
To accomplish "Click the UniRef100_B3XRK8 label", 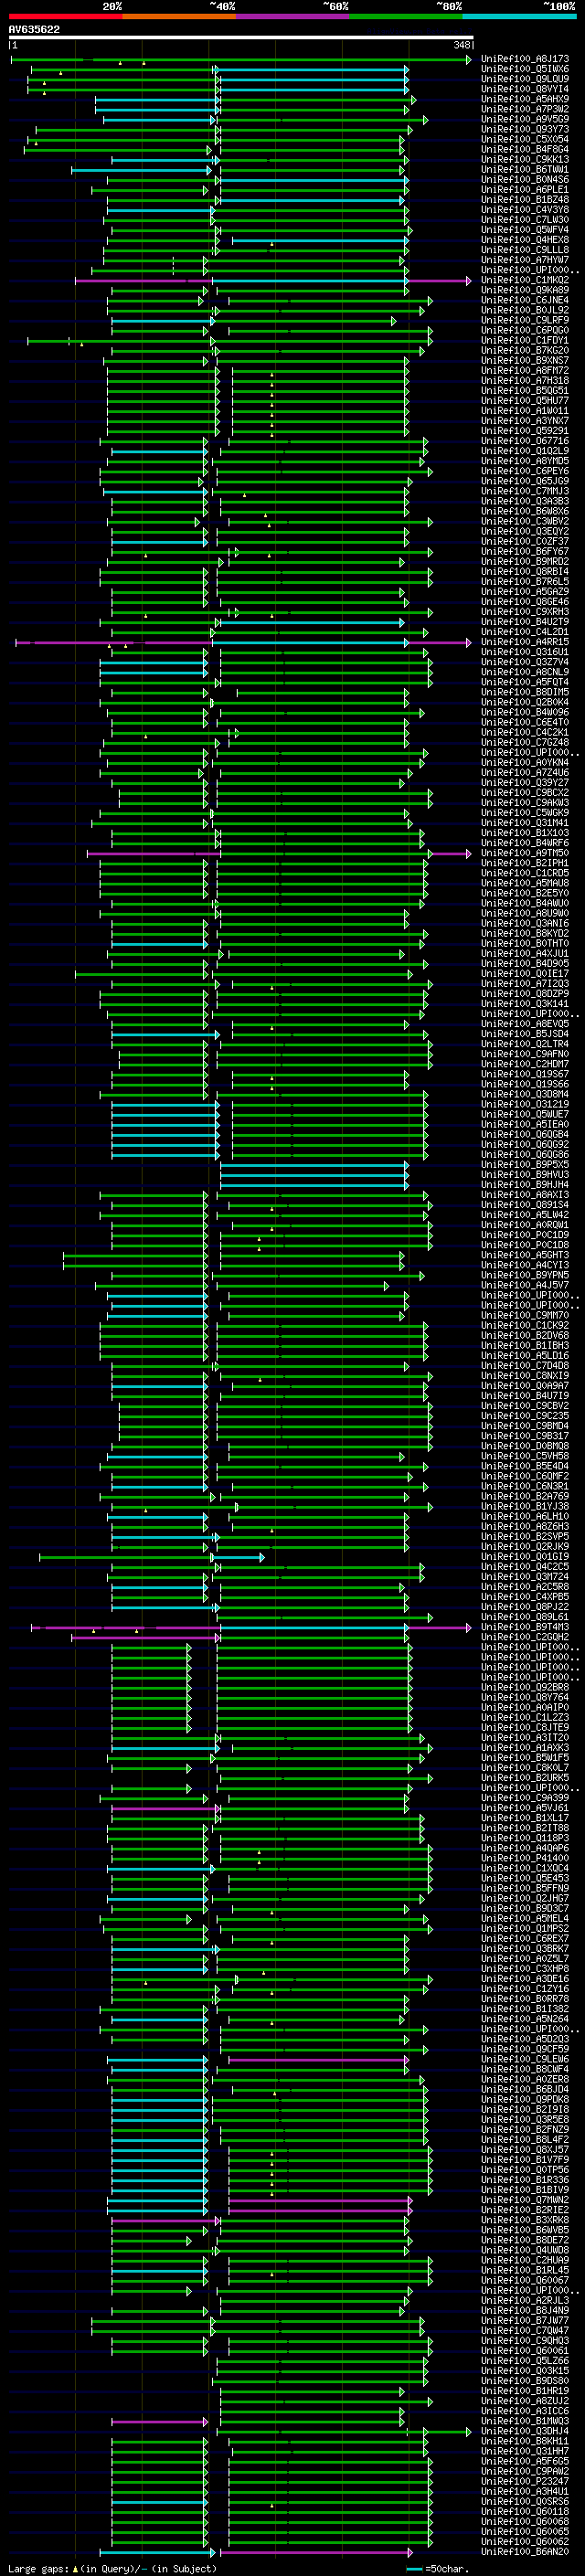I will (x=525, y=2219).
